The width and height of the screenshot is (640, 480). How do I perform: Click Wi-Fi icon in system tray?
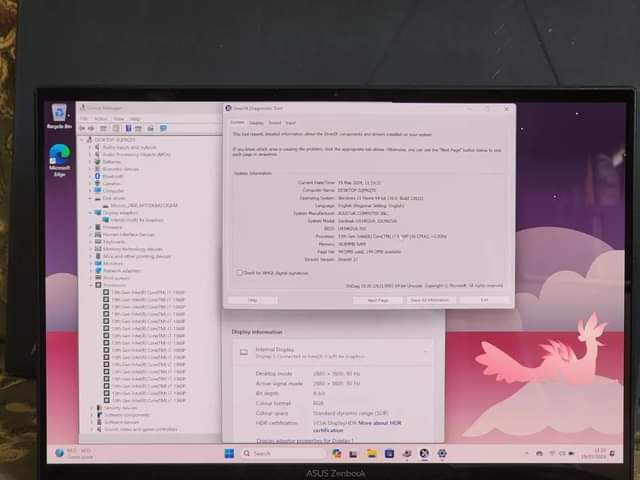[552, 453]
